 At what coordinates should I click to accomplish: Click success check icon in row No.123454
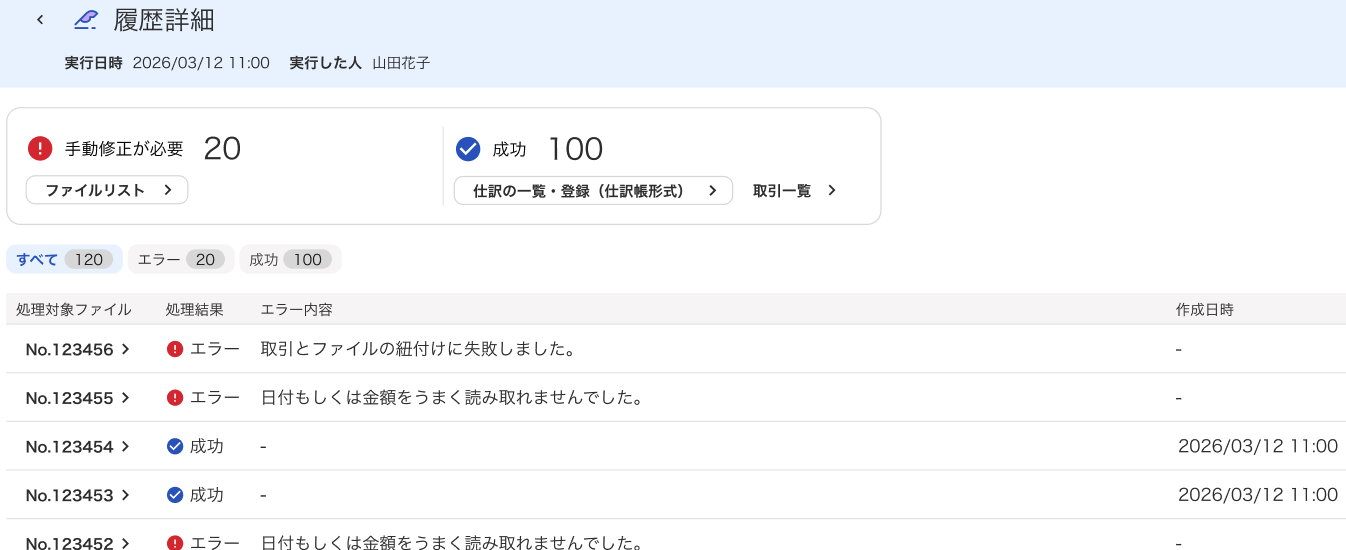[x=175, y=446]
